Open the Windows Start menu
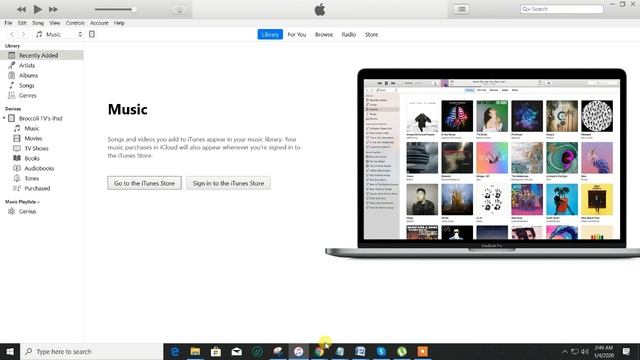640x360 pixels. click(10, 351)
